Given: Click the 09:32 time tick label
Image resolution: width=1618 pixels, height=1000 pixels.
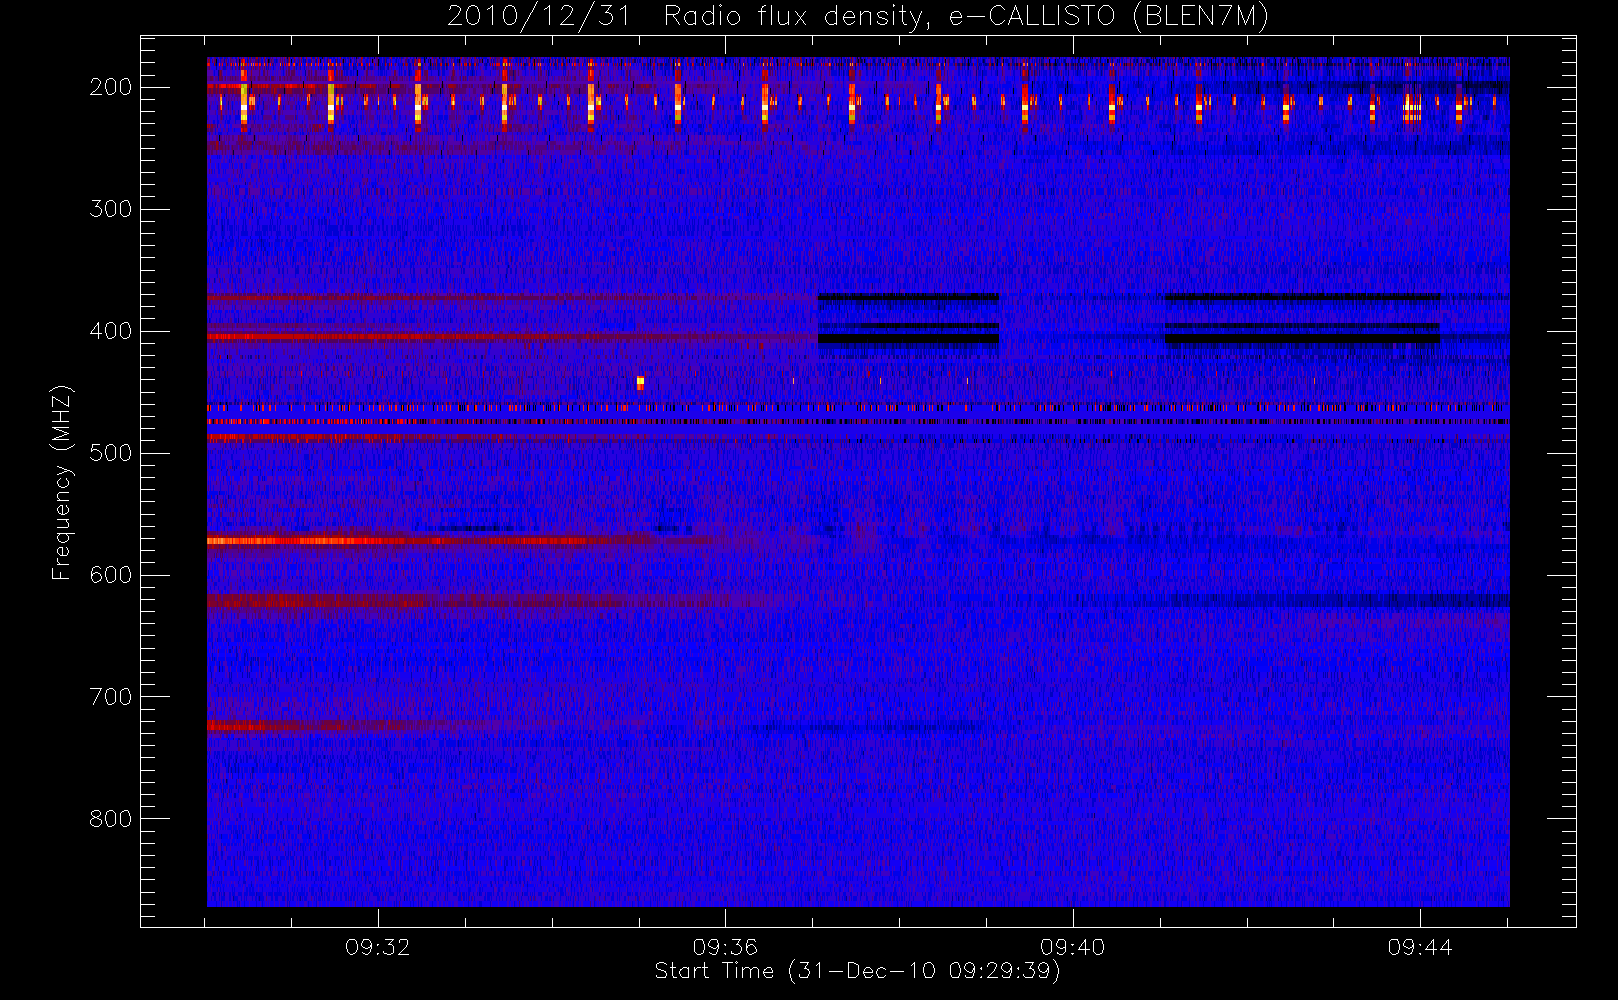Looking at the screenshot, I should [x=378, y=947].
